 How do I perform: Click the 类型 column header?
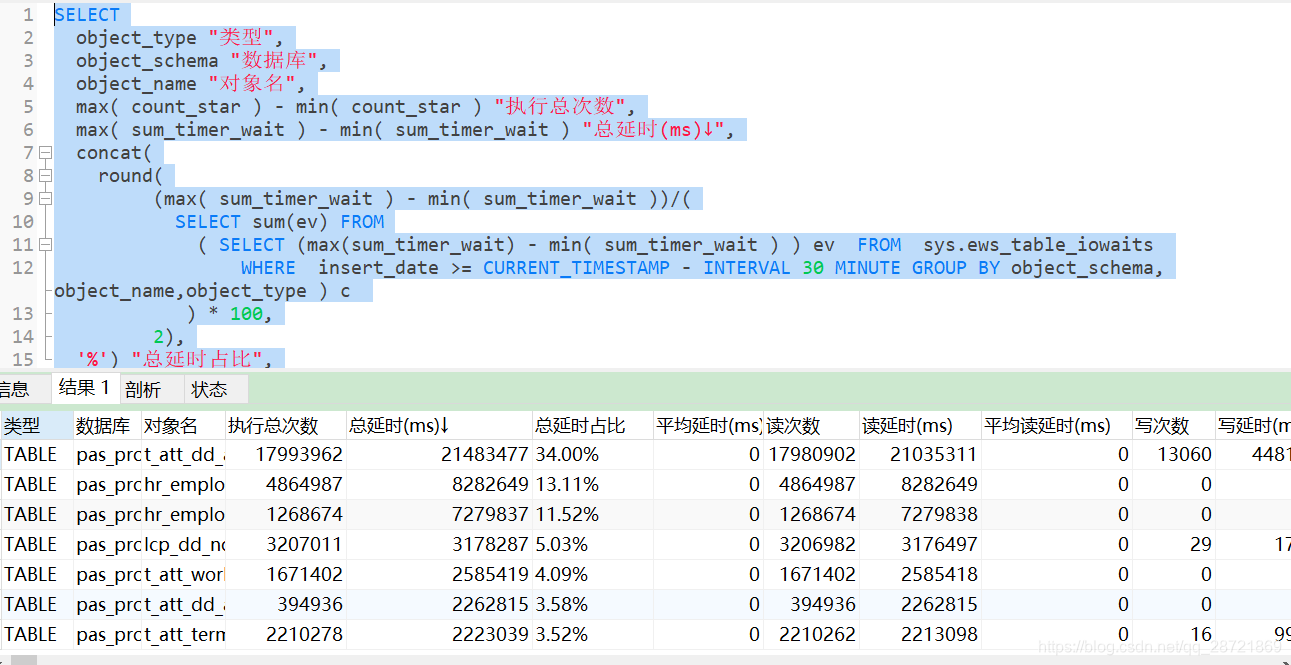tap(37, 425)
